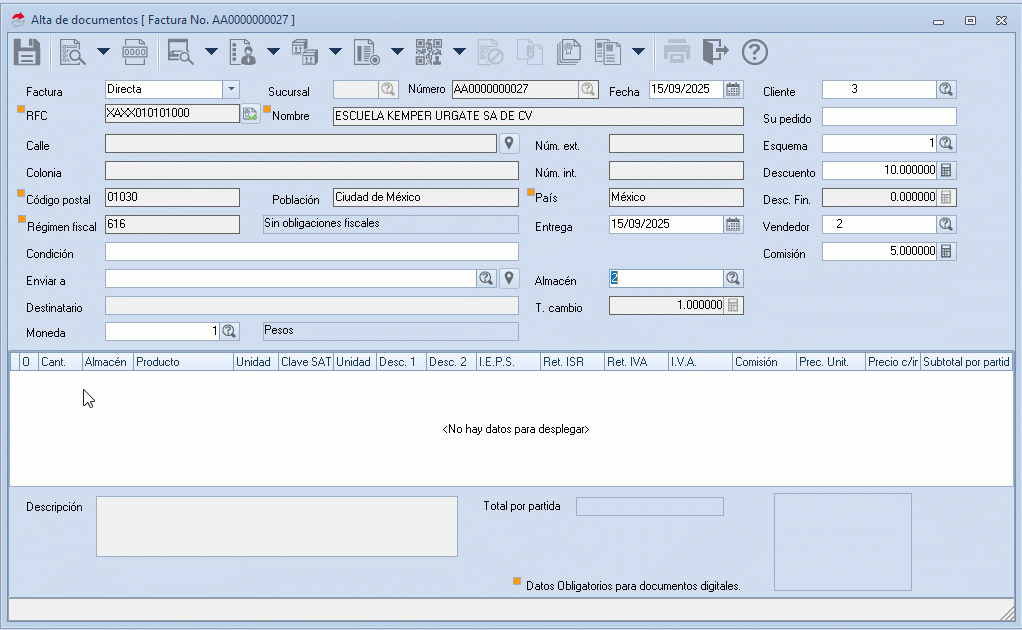The image size is (1022, 630).
Task: Open the calendar picker for Fecha
Action: (734, 89)
